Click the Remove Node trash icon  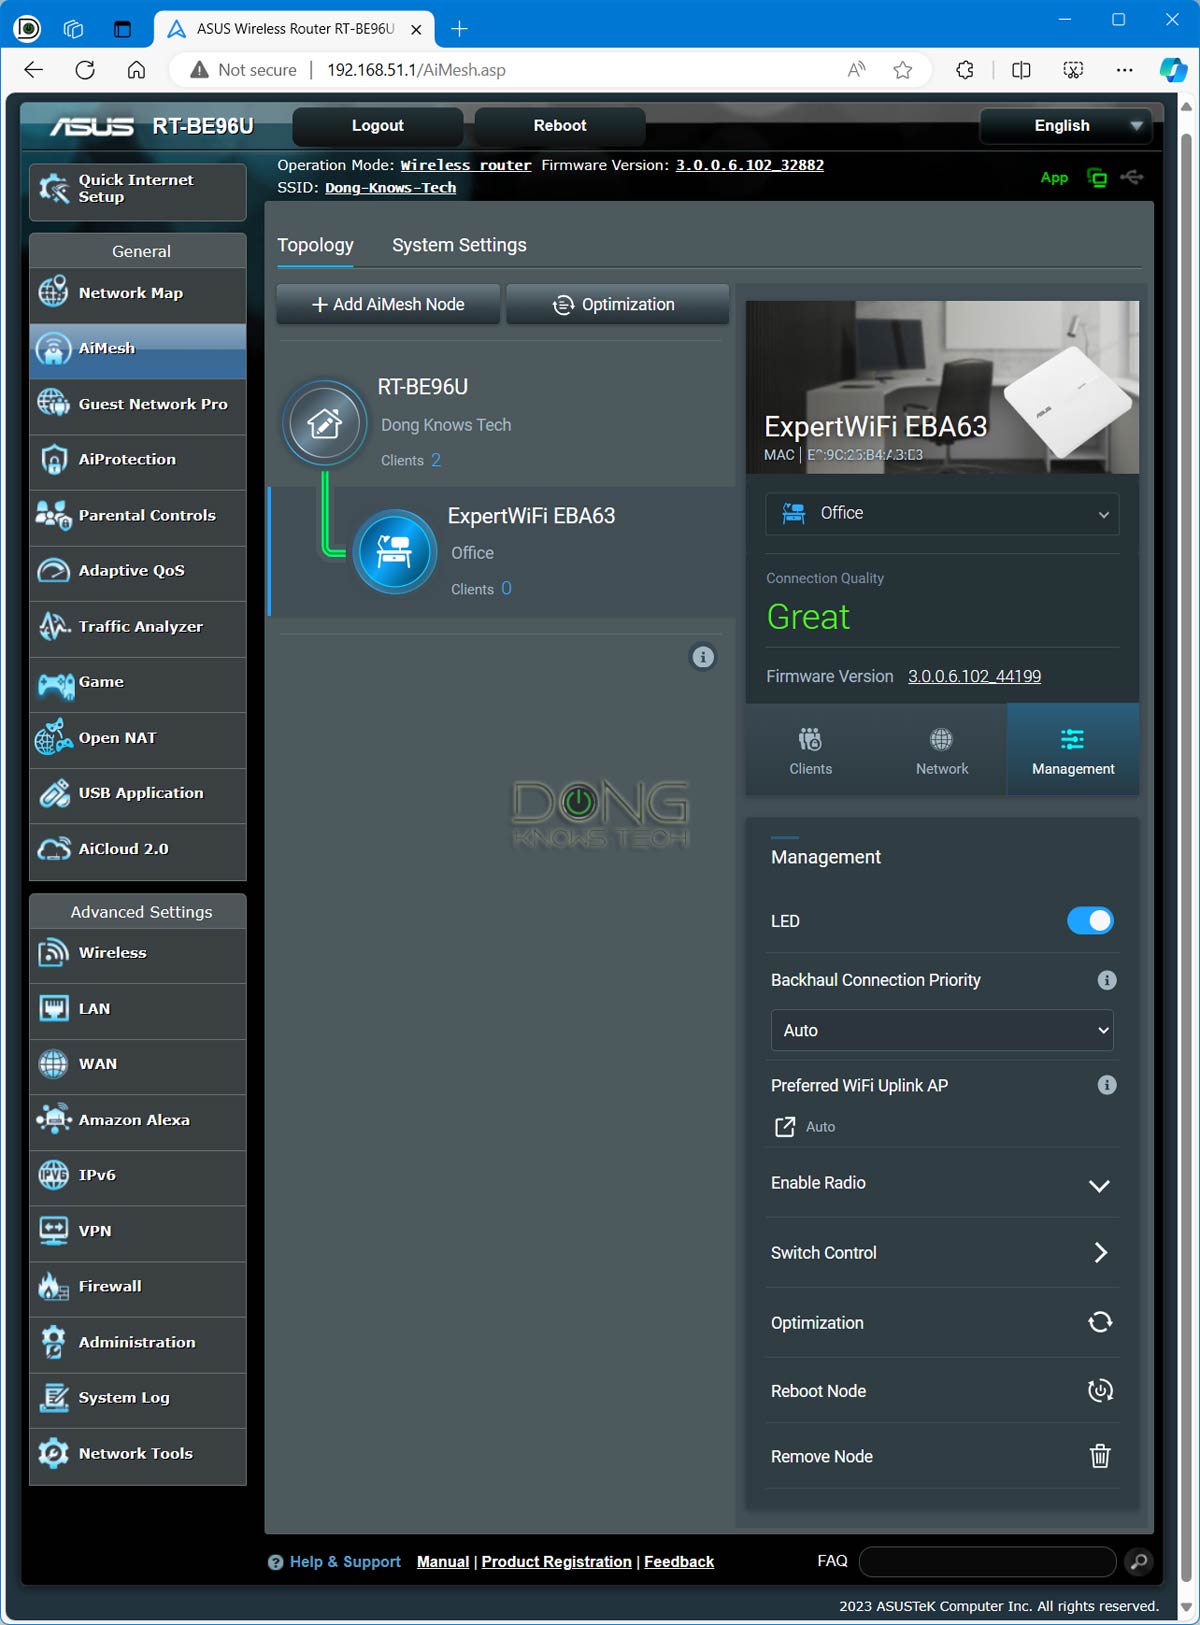pos(1100,1456)
